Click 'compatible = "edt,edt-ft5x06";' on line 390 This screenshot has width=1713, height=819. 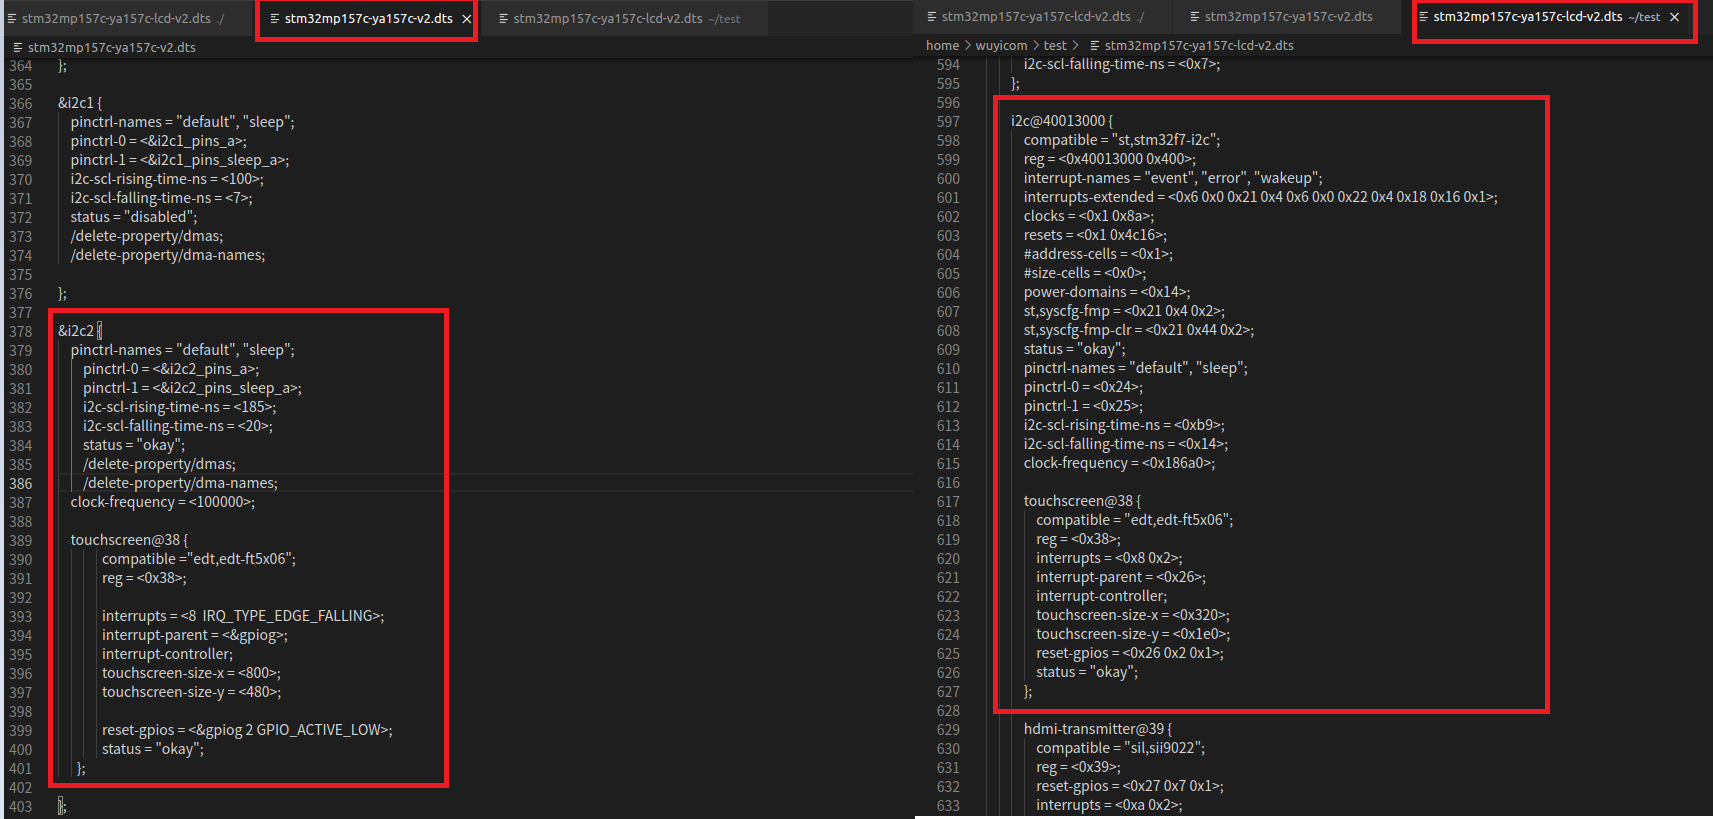point(199,559)
